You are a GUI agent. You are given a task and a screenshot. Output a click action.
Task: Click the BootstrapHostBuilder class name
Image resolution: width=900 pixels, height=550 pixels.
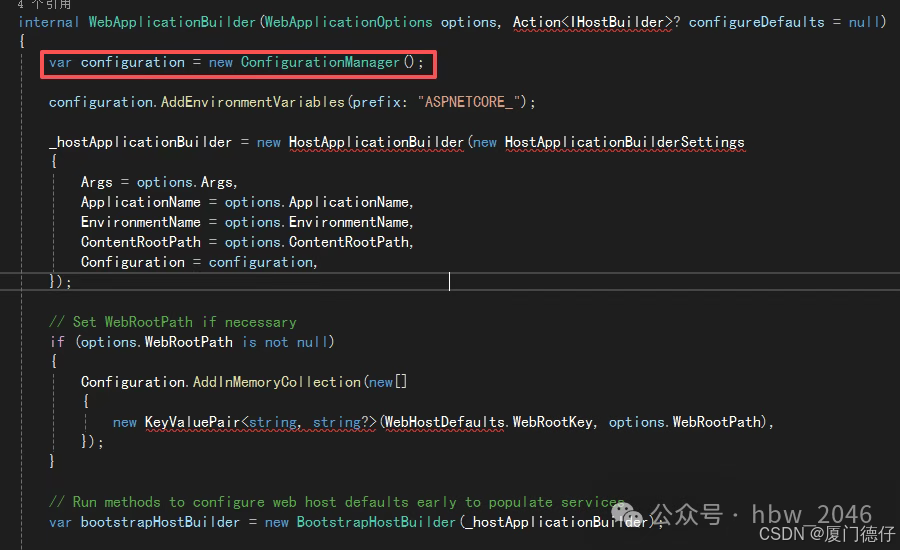pos(376,522)
